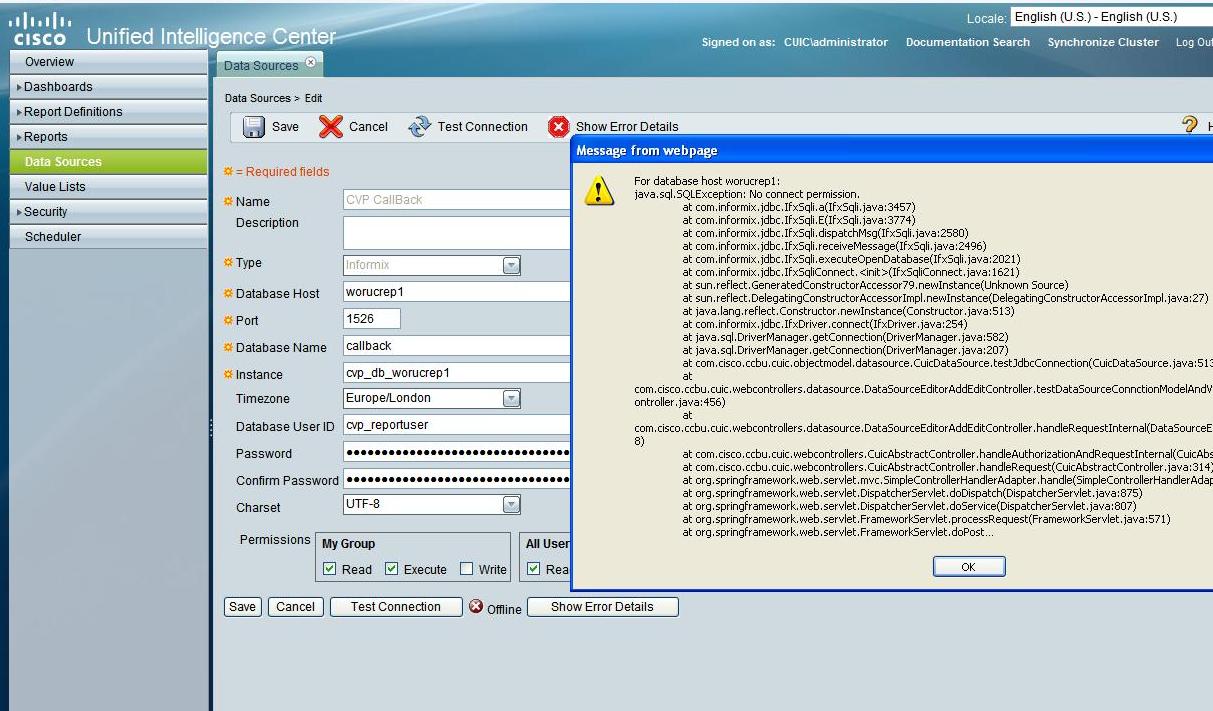Click the Password field
Viewport: 1213px width, 711px height.
[457, 452]
